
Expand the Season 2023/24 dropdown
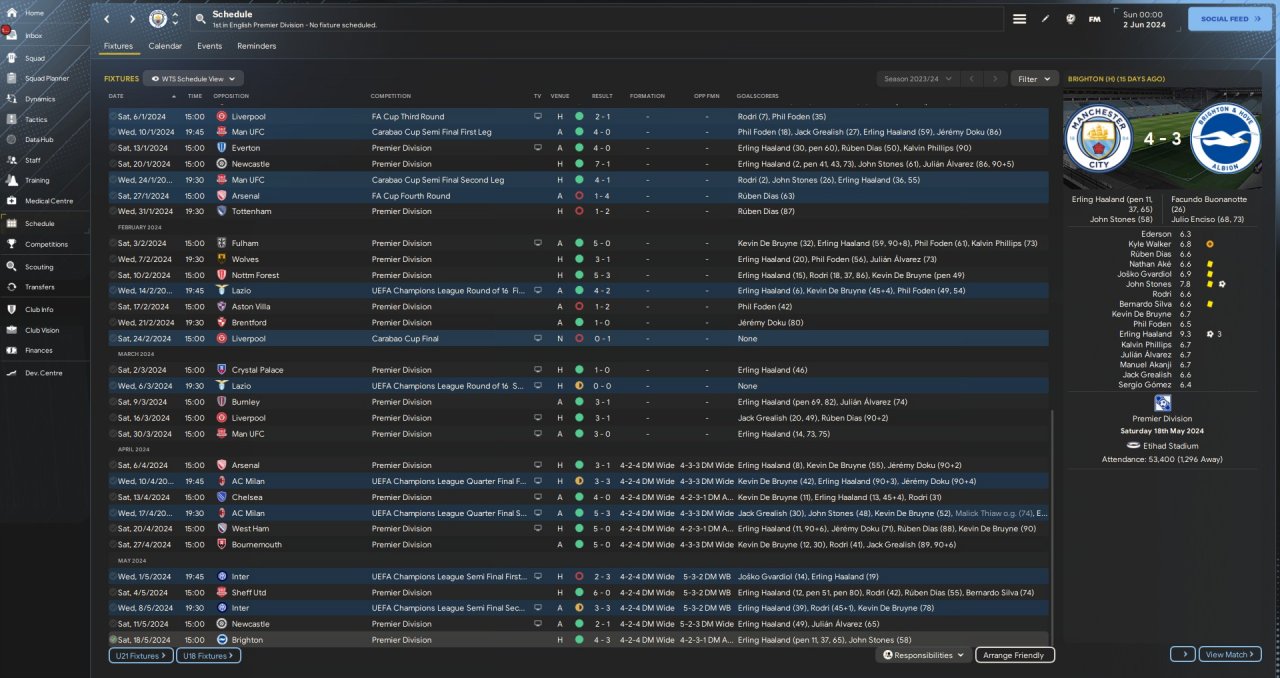pos(916,78)
